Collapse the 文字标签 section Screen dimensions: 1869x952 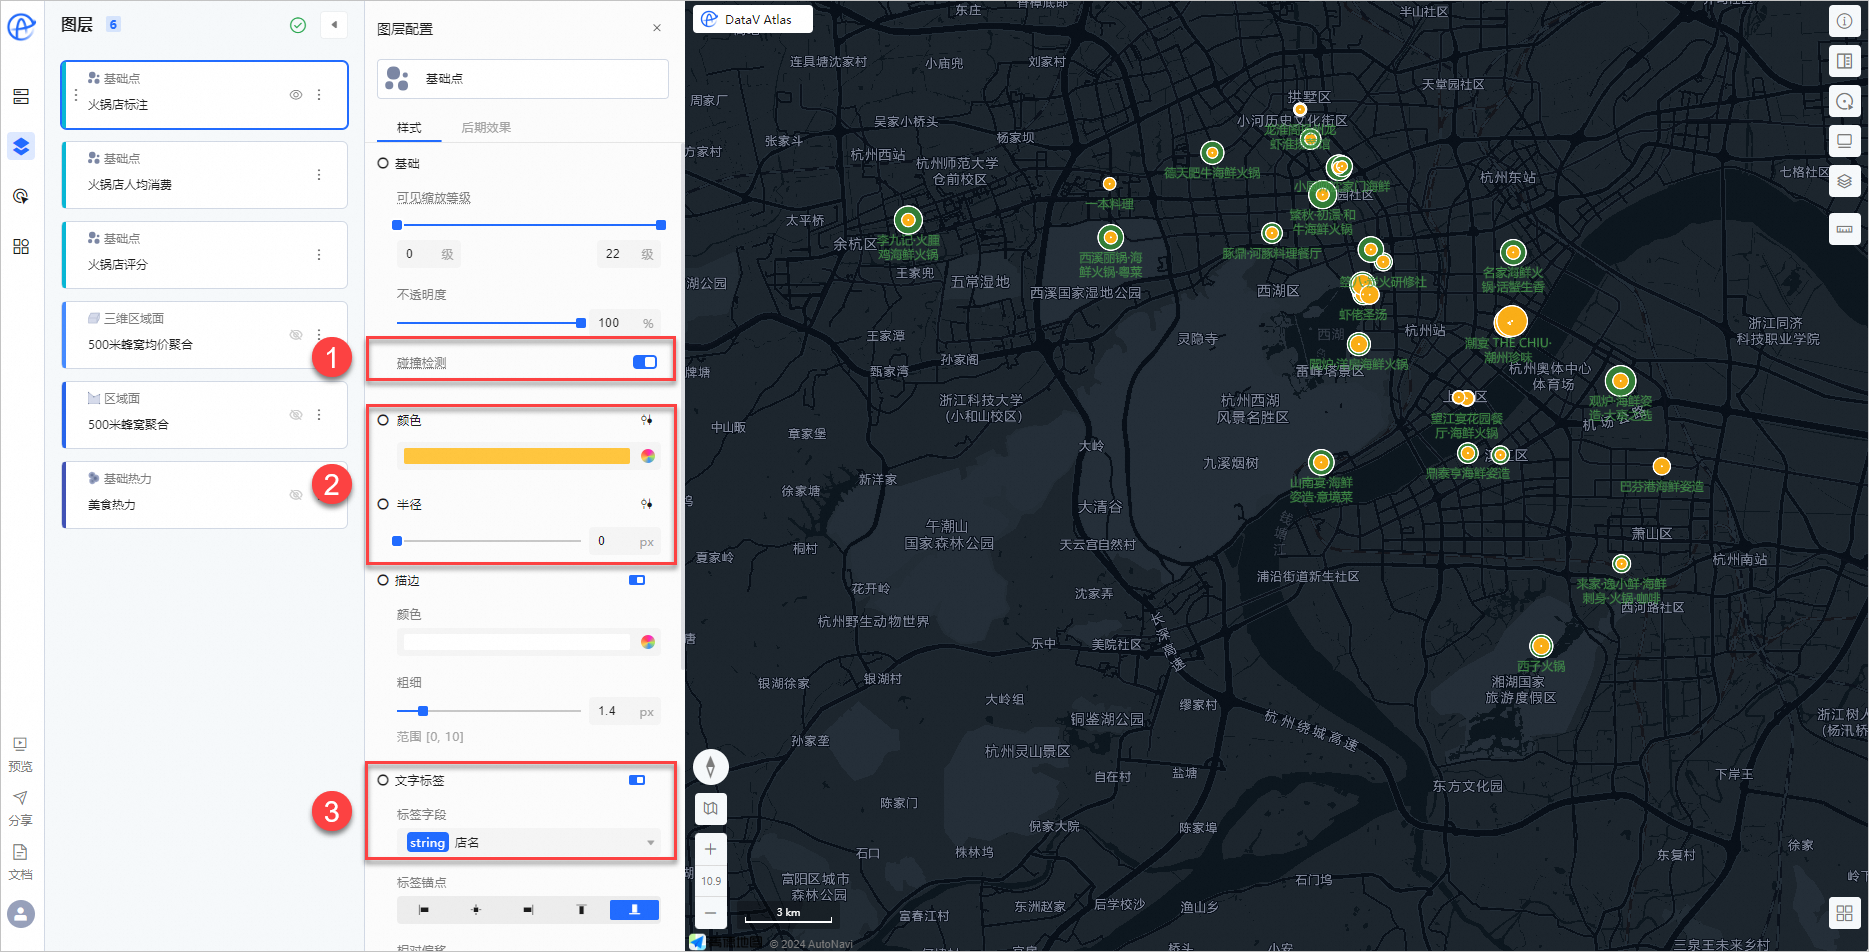point(383,780)
